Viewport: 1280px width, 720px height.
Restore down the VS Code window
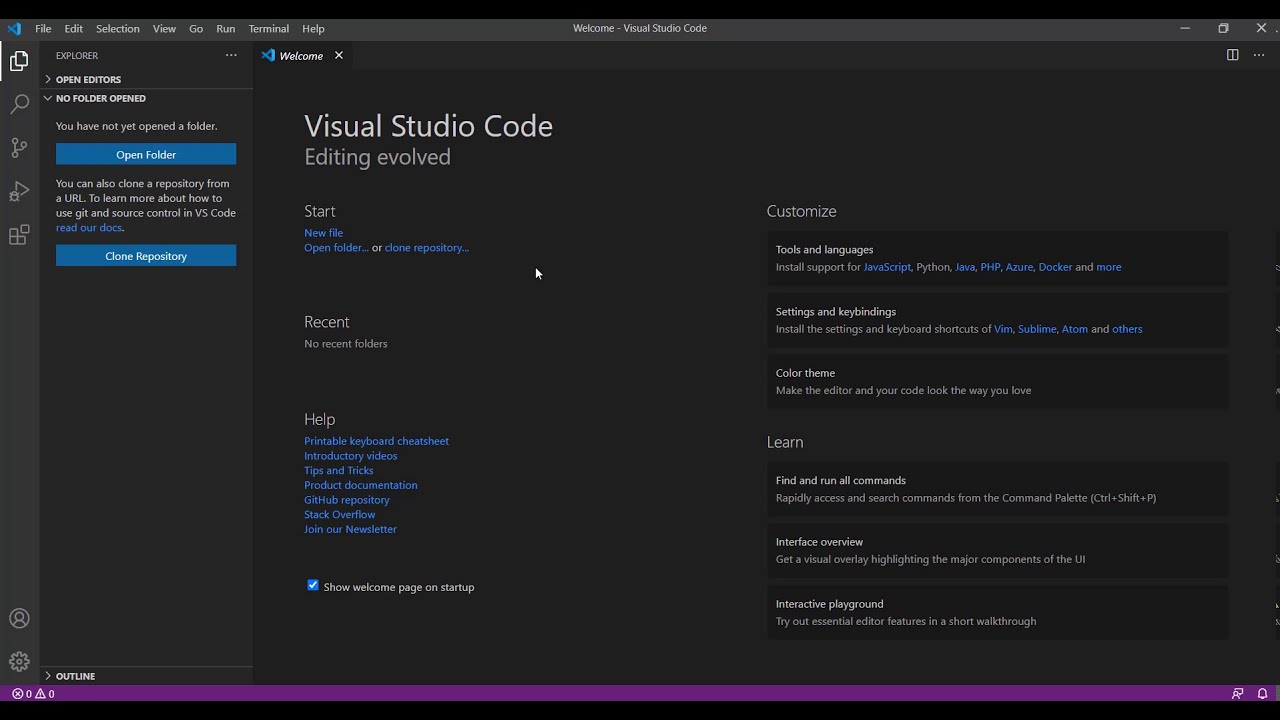pyautogui.click(x=1223, y=28)
